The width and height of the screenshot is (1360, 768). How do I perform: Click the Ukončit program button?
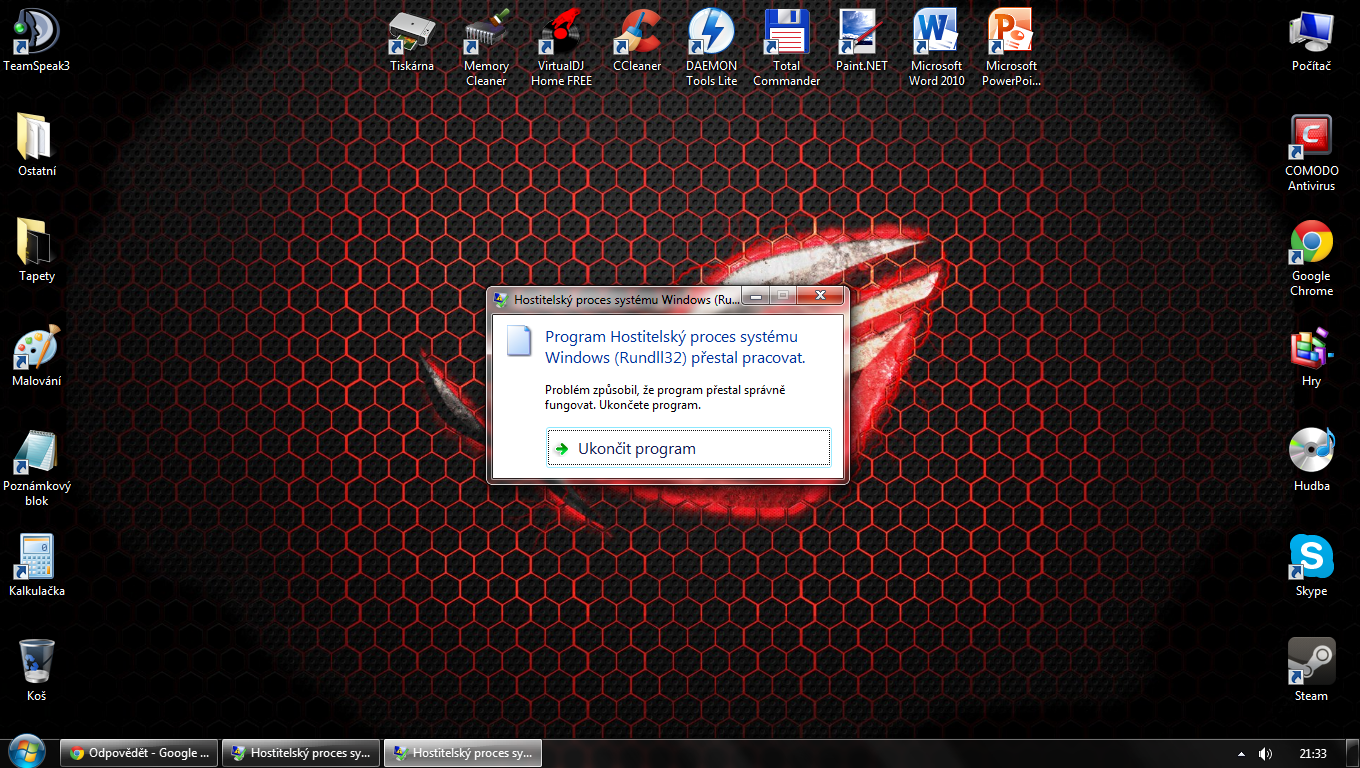point(689,449)
